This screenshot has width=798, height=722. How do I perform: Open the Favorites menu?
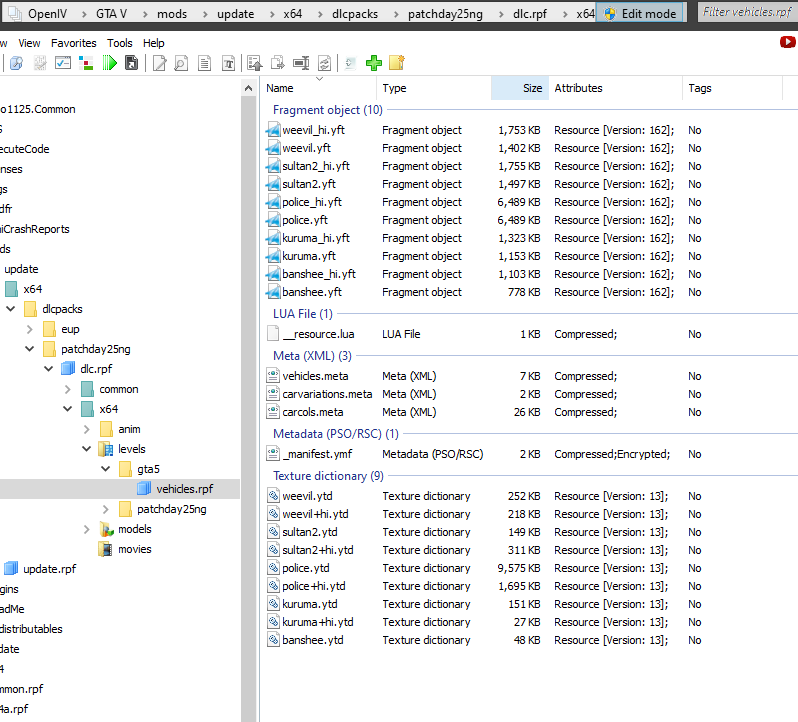74,43
